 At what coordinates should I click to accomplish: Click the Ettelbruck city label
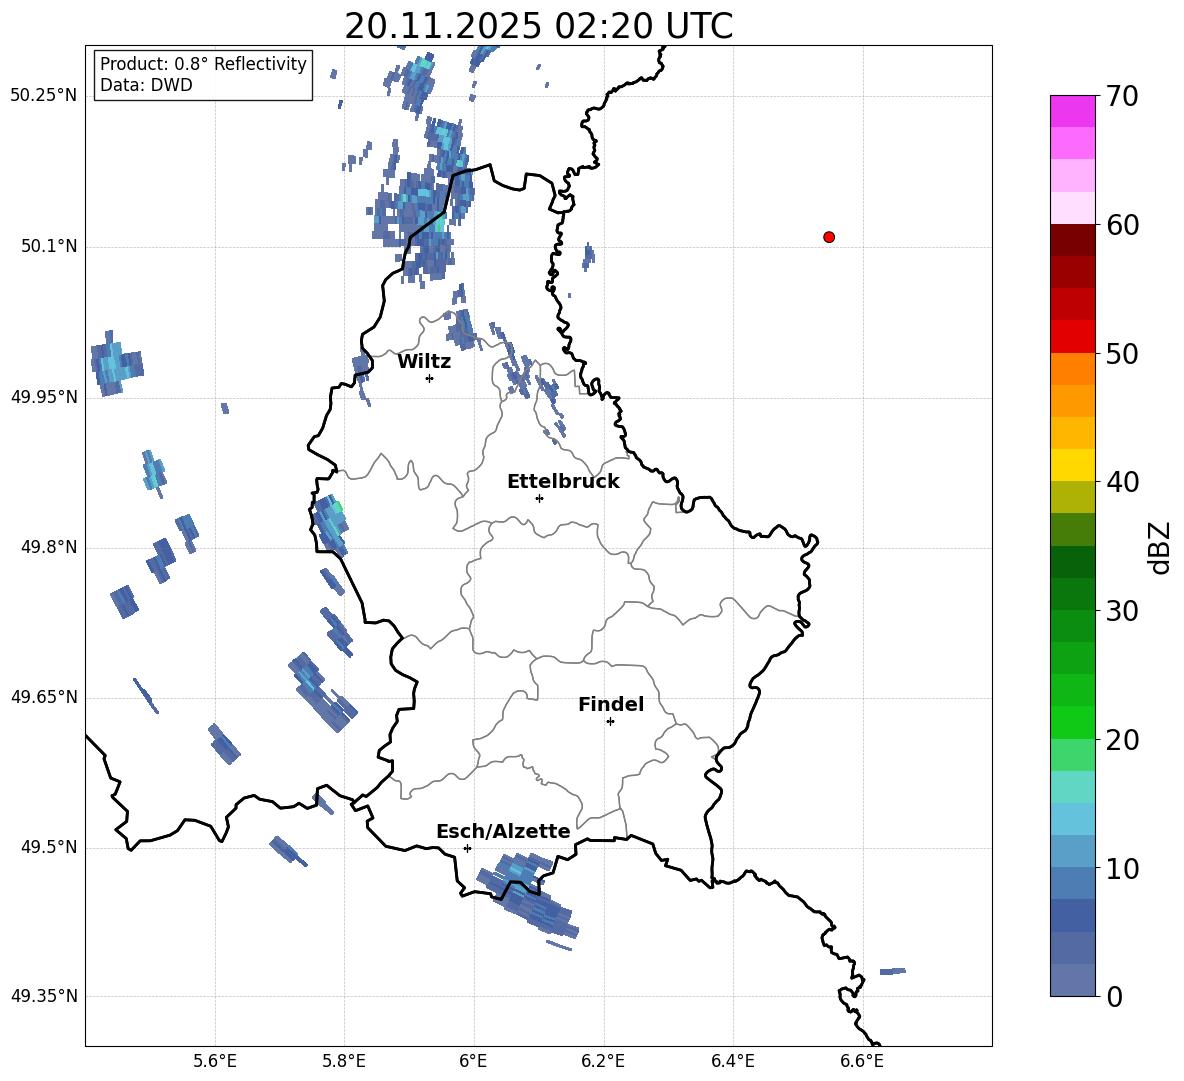pos(563,482)
